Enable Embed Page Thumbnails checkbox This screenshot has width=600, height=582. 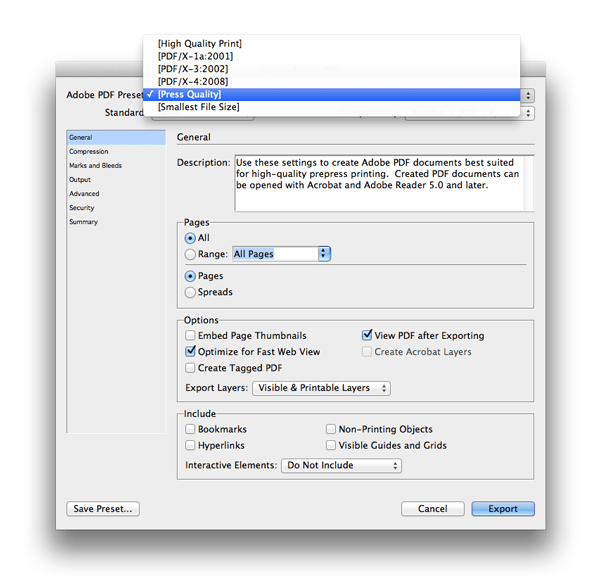coord(190,336)
